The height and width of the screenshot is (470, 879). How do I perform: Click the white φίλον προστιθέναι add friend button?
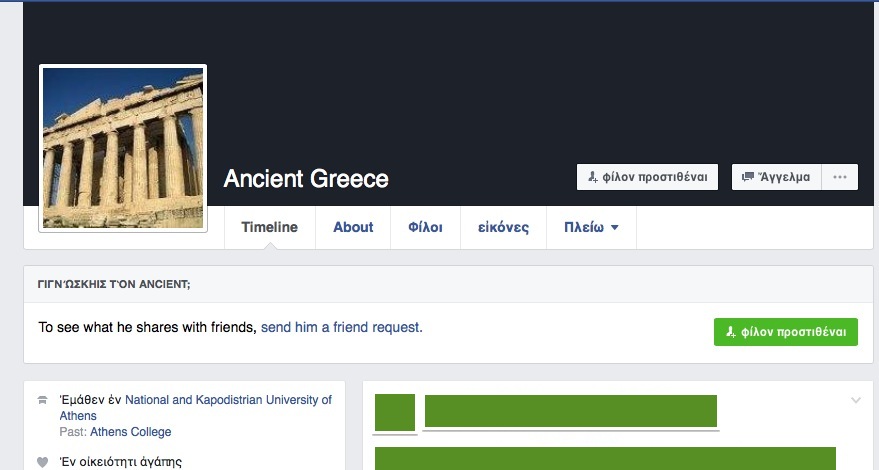click(x=647, y=177)
